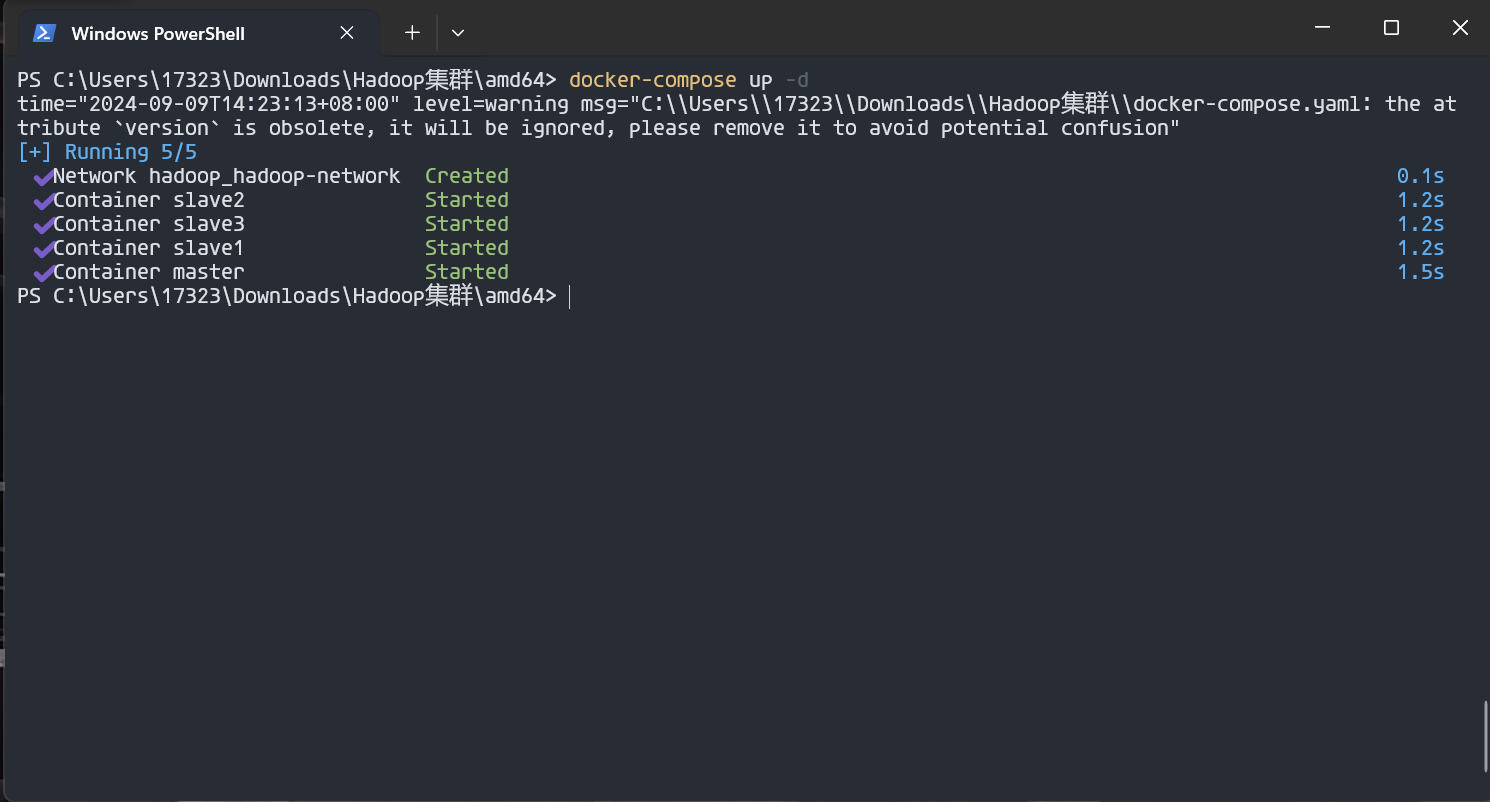Open a new tab with the plus button
Screen dimensions: 1490x802
pyautogui.click(x=412, y=33)
